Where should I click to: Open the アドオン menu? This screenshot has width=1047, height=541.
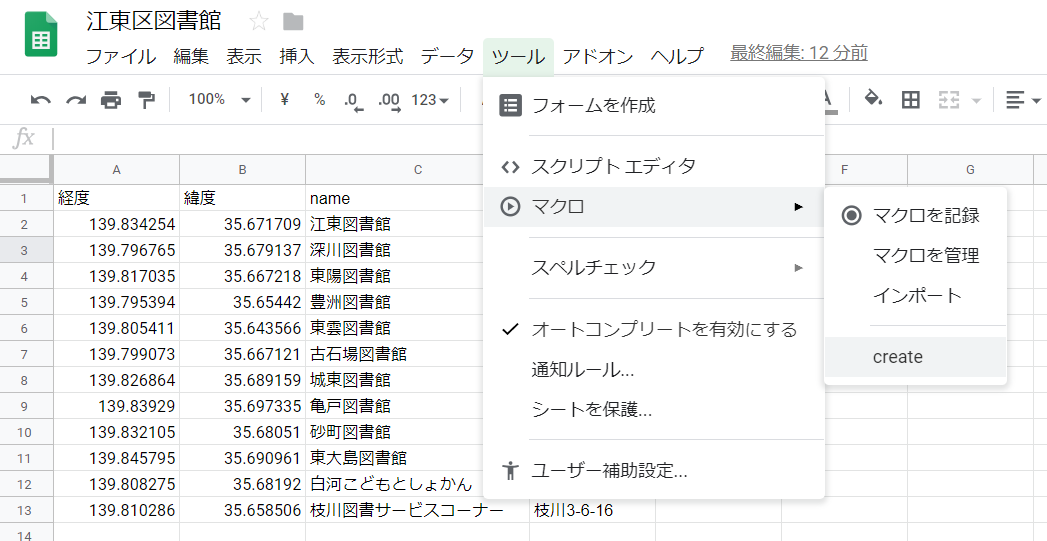[x=598, y=56]
